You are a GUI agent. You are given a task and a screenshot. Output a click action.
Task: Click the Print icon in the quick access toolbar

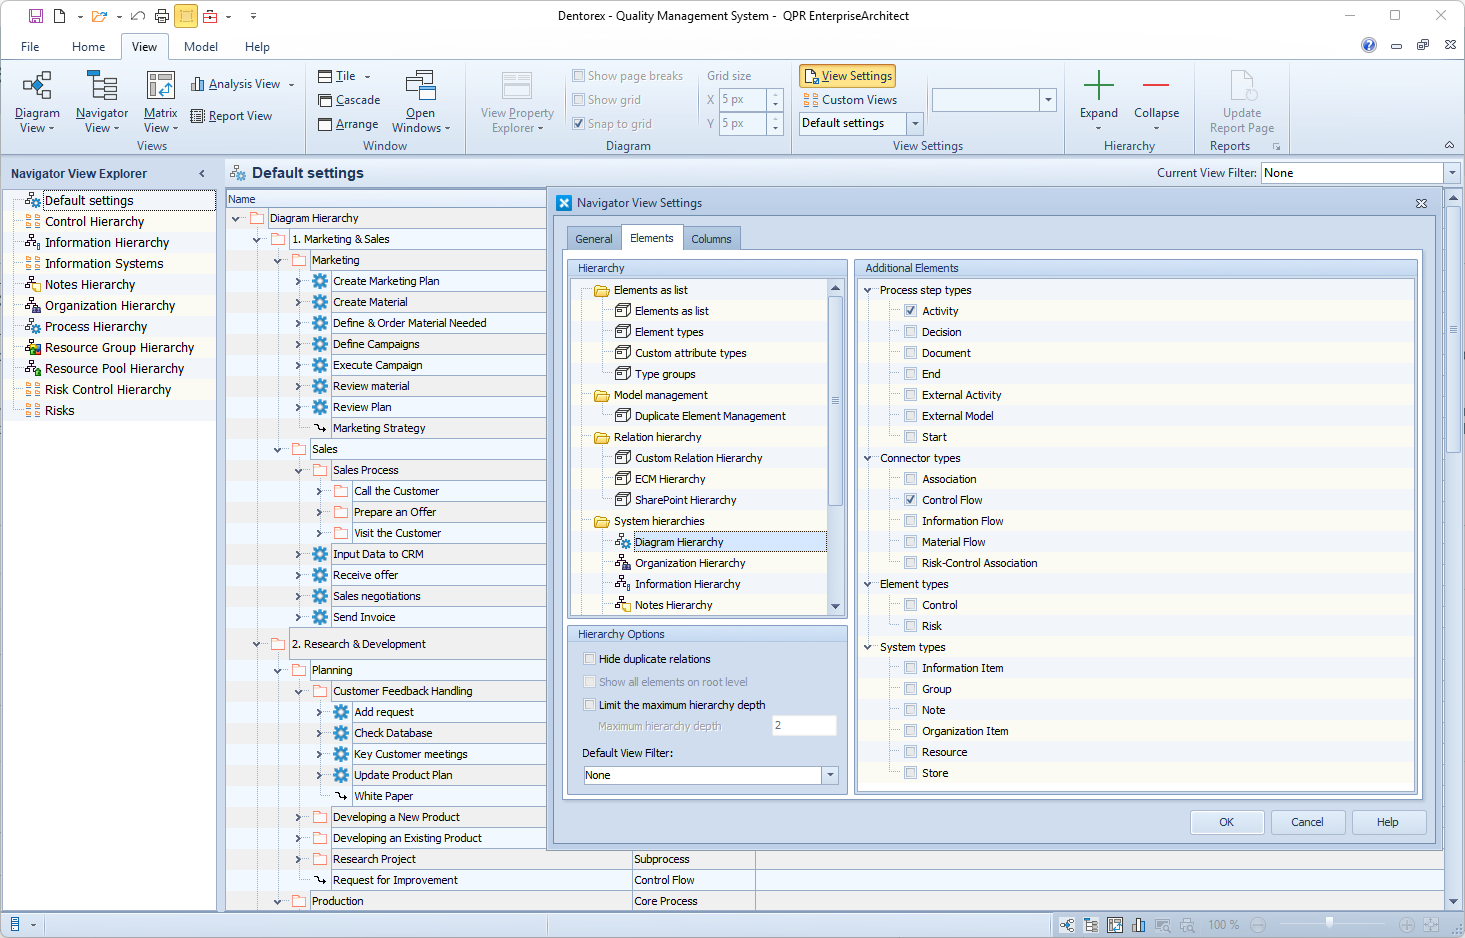tap(160, 15)
